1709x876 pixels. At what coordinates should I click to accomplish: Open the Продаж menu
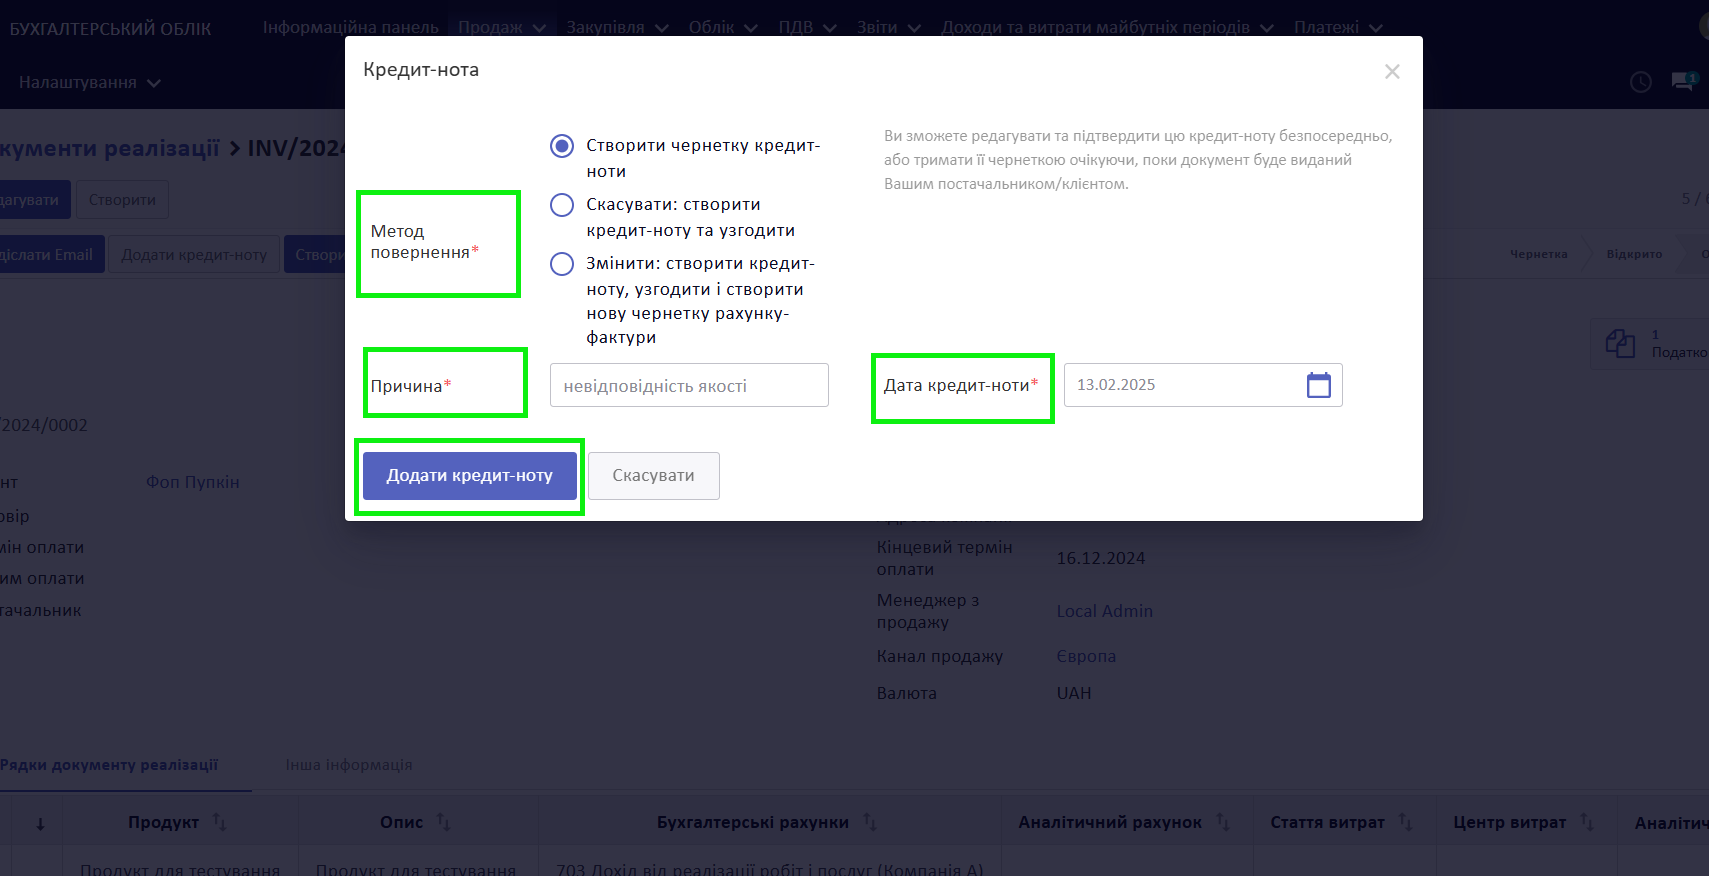[x=502, y=27]
